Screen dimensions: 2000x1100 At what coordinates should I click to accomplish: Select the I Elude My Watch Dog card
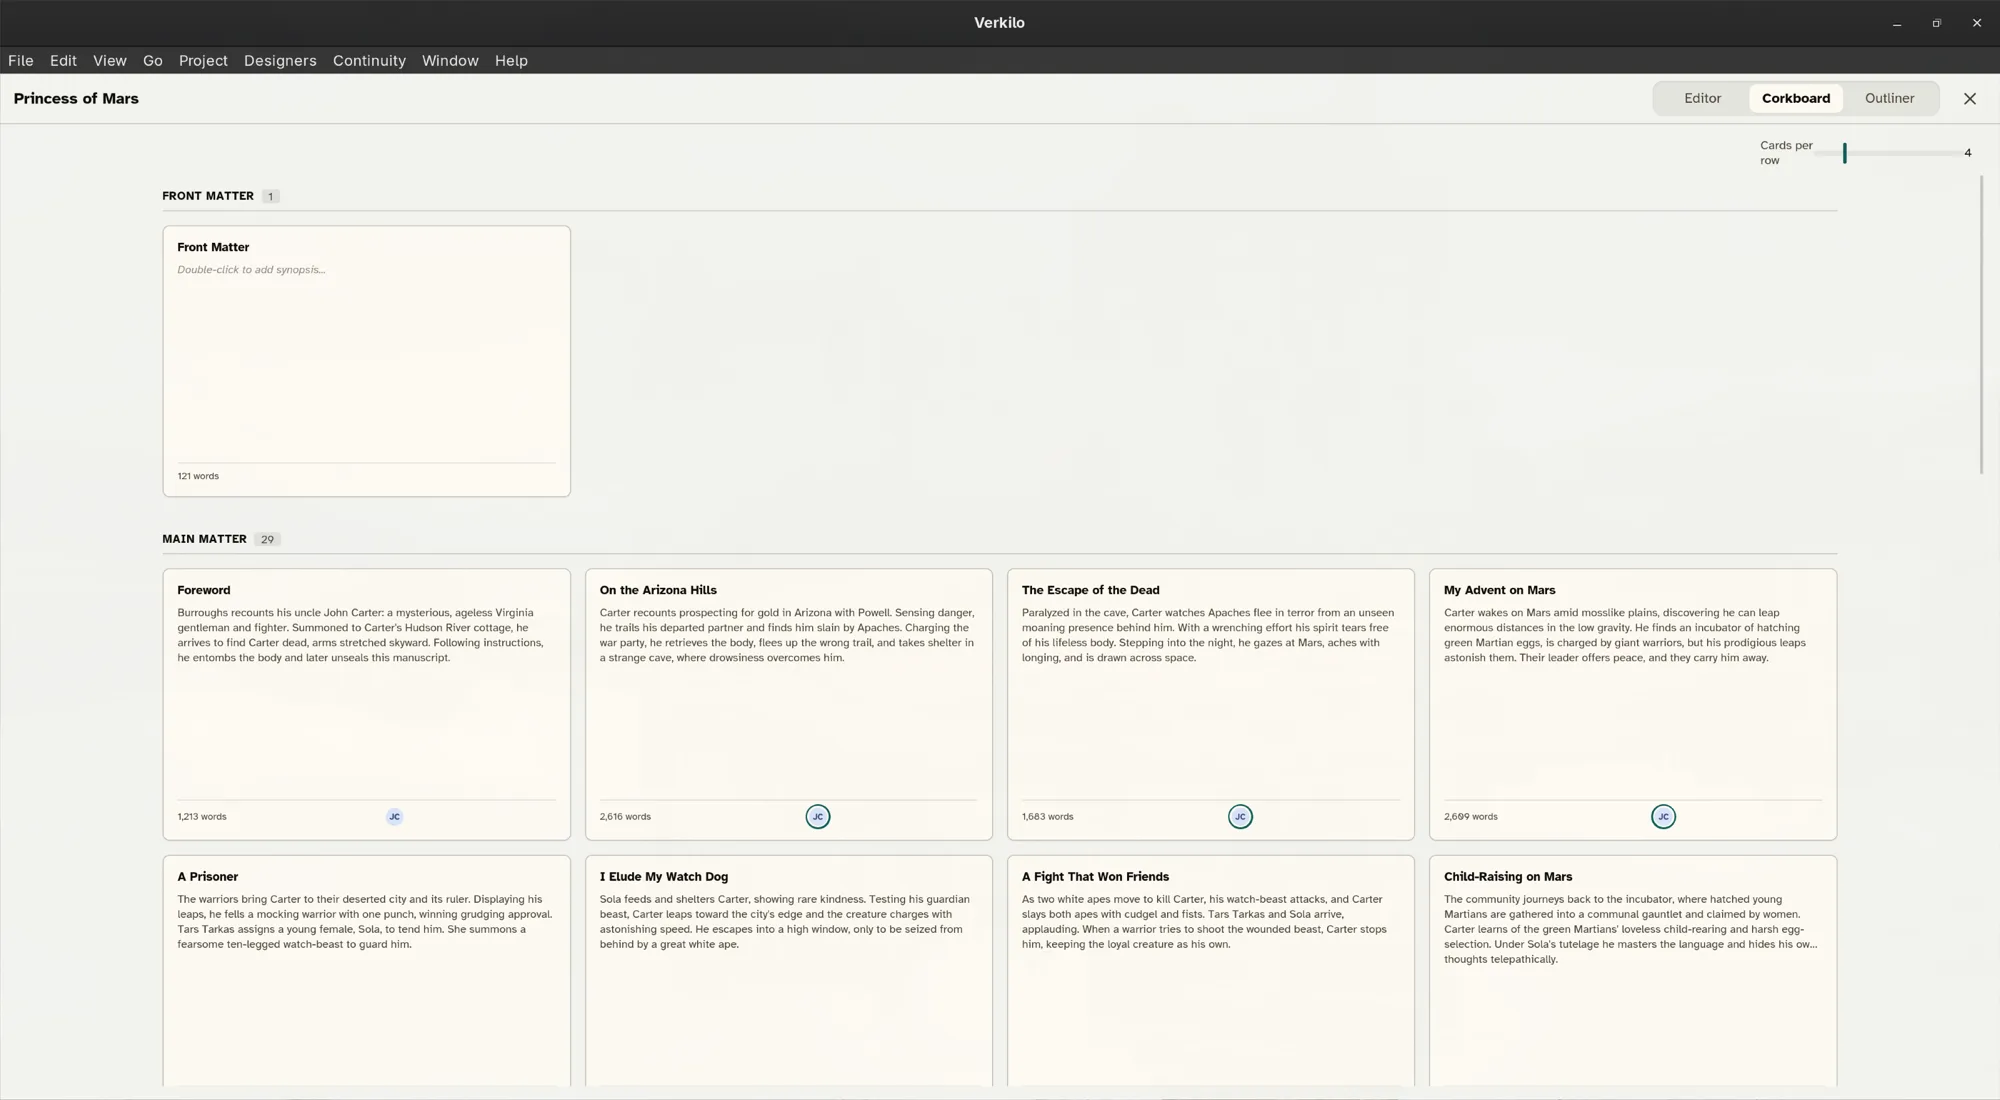[x=789, y=971]
